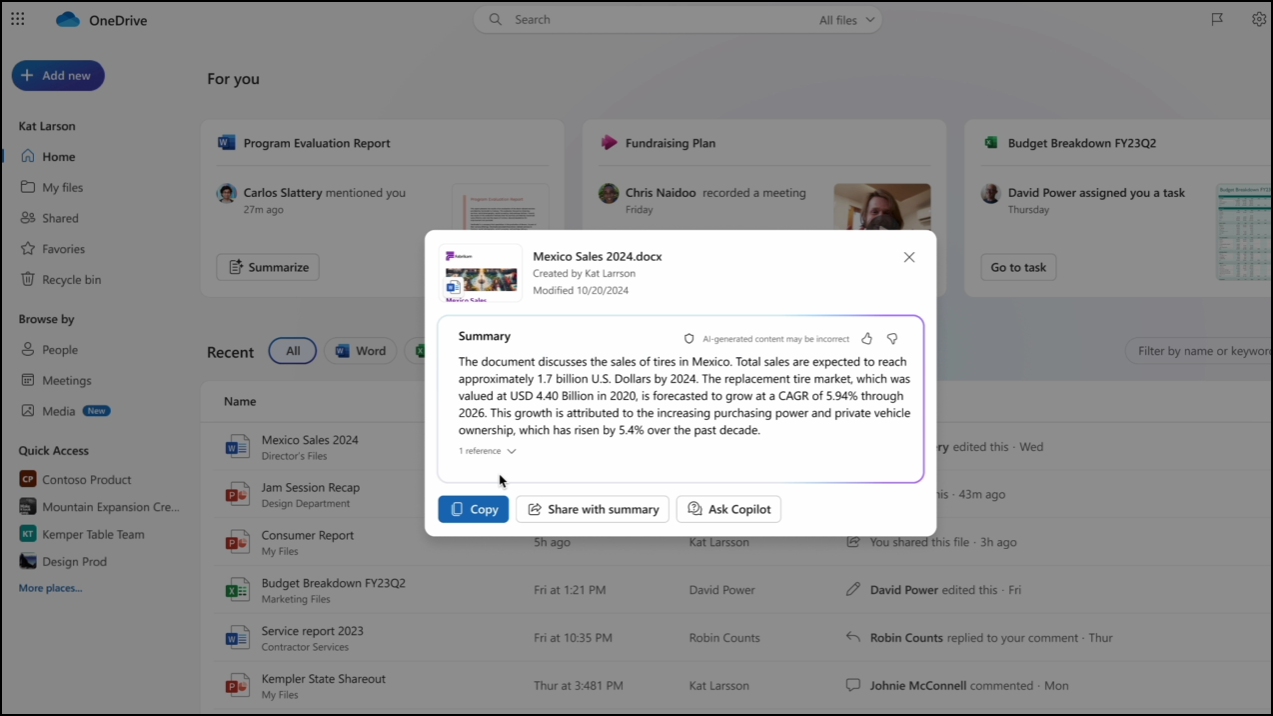Screen dimensions: 1273x716
Task: Click the Program Evaluation Report document thumbnail
Action: tap(500, 208)
